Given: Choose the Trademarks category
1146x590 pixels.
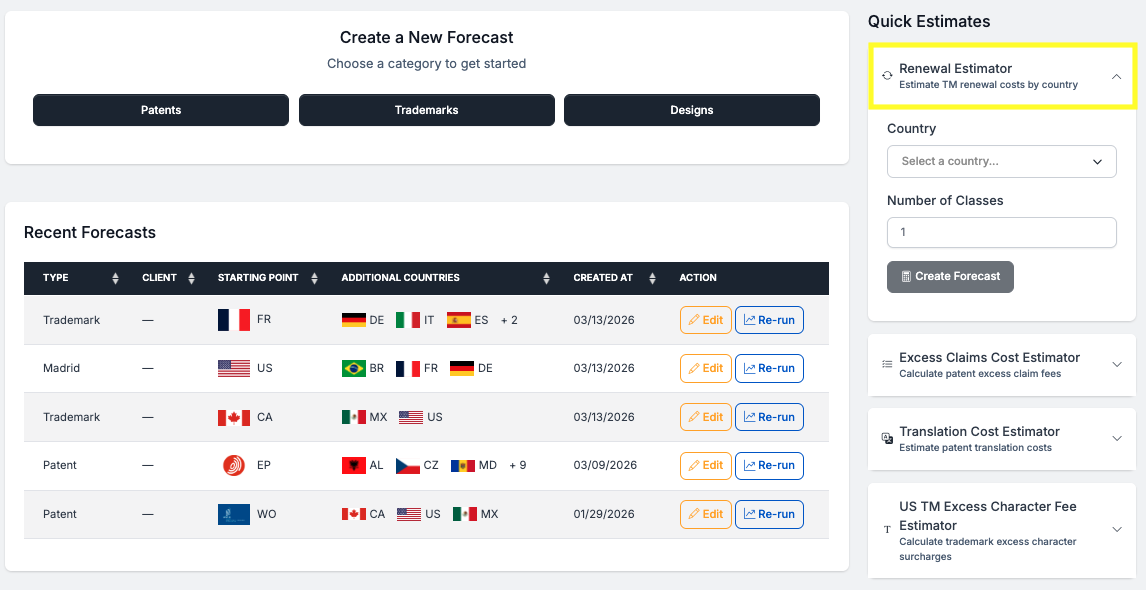Looking at the screenshot, I should pyautogui.click(x=426, y=110).
